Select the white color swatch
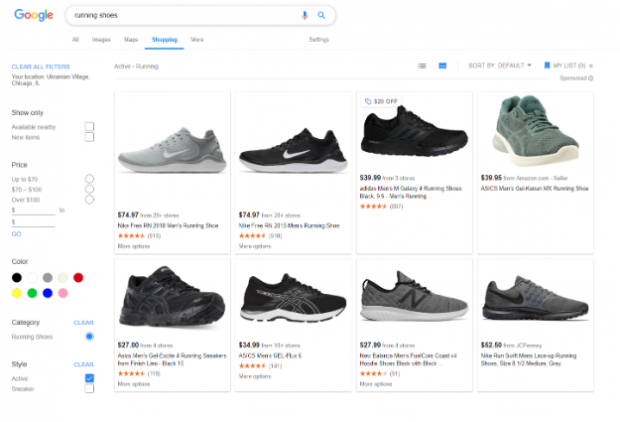 click(x=32, y=278)
